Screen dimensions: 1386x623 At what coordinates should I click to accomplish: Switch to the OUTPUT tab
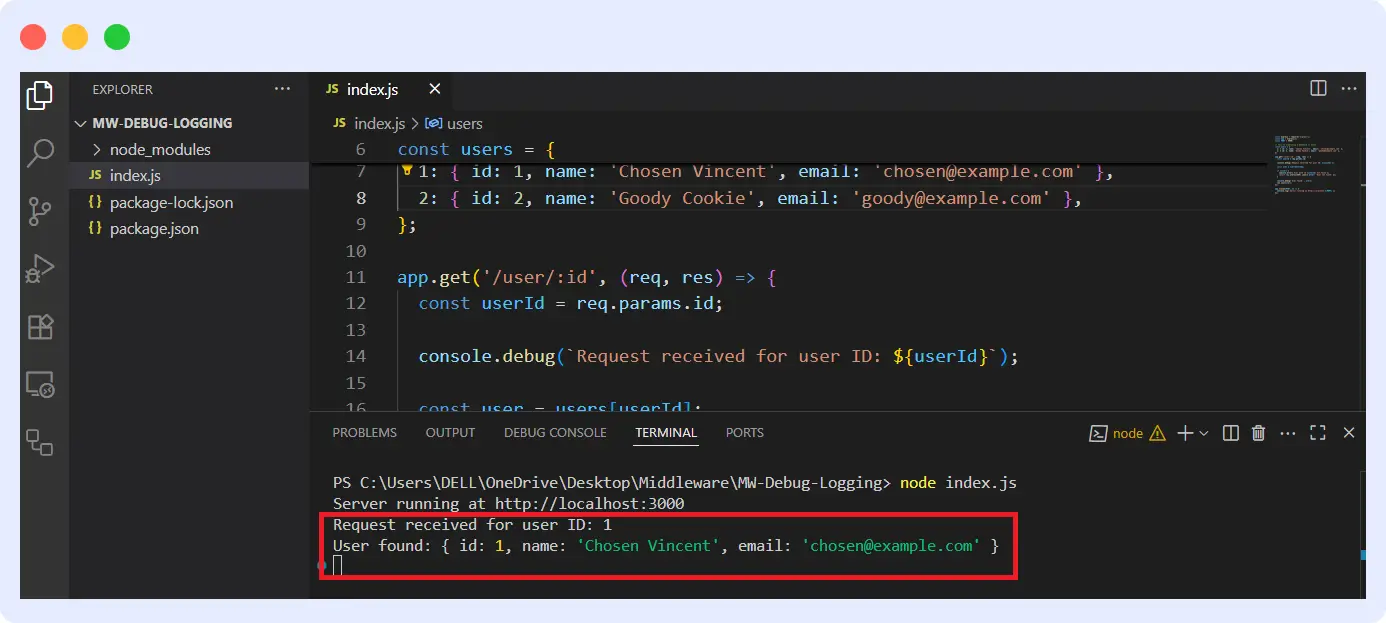[449, 432]
